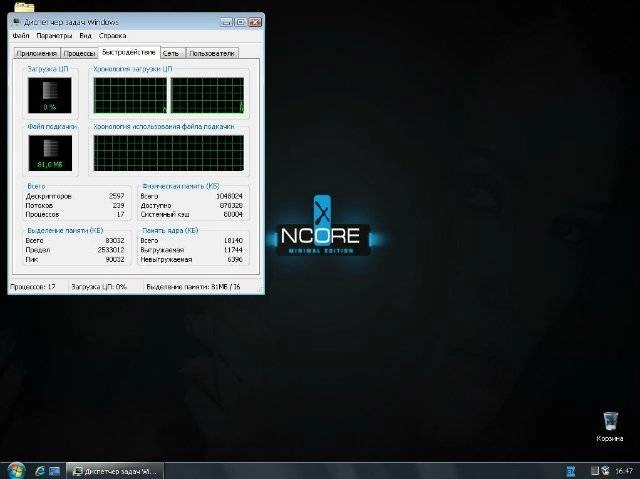Open the Файл menu
This screenshot has width=640, height=479.
(20, 36)
